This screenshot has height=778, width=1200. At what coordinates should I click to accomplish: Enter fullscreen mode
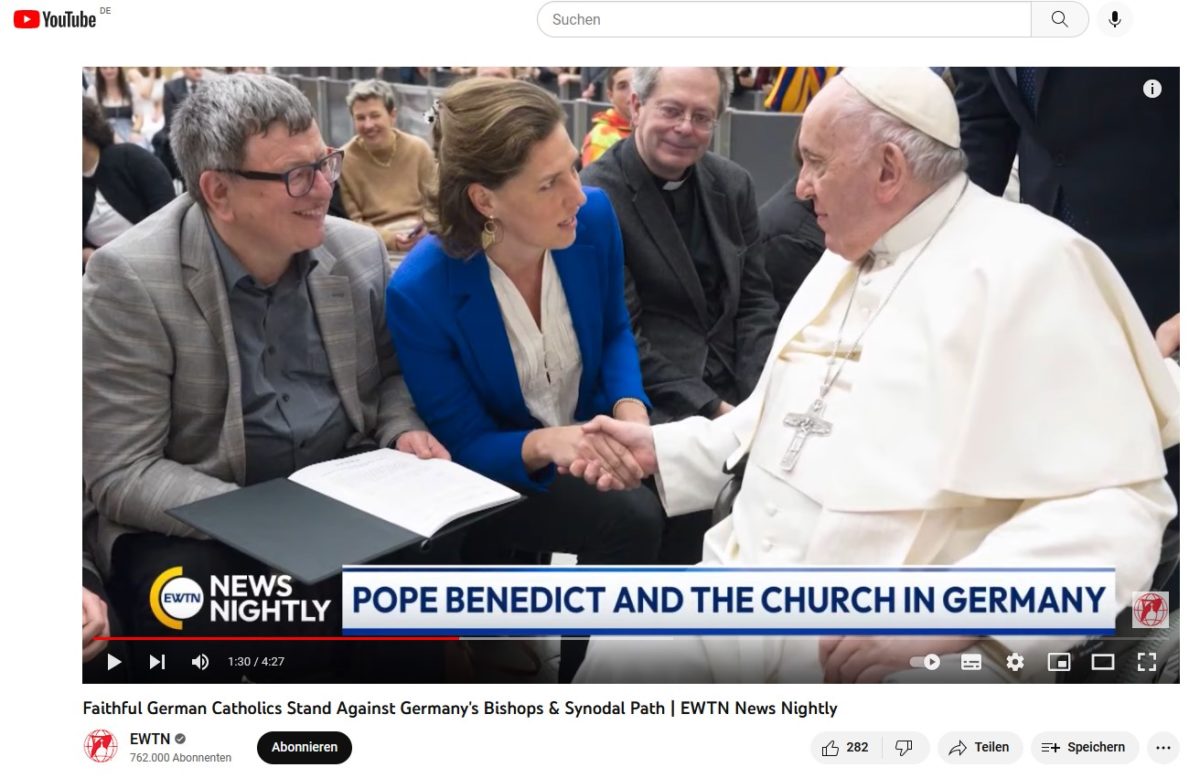click(1147, 662)
